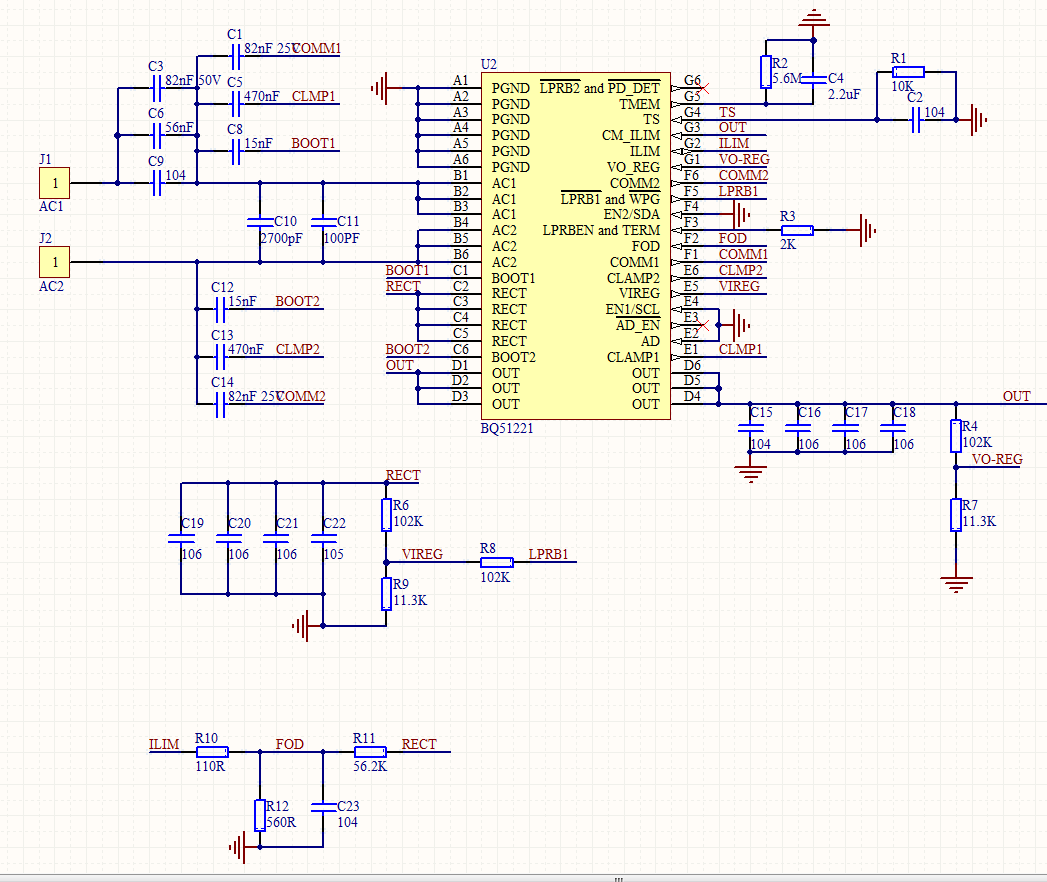Image resolution: width=1047 pixels, height=882 pixels.
Task: Click the LPRB1 net label right of R8
Action: [548, 554]
